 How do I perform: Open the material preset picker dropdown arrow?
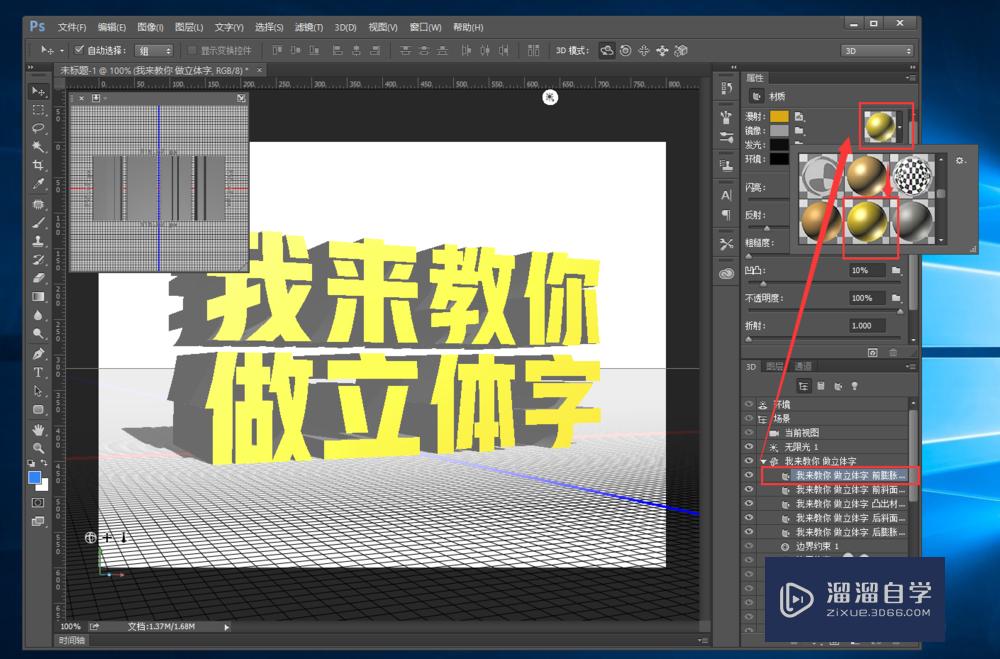tap(900, 126)
